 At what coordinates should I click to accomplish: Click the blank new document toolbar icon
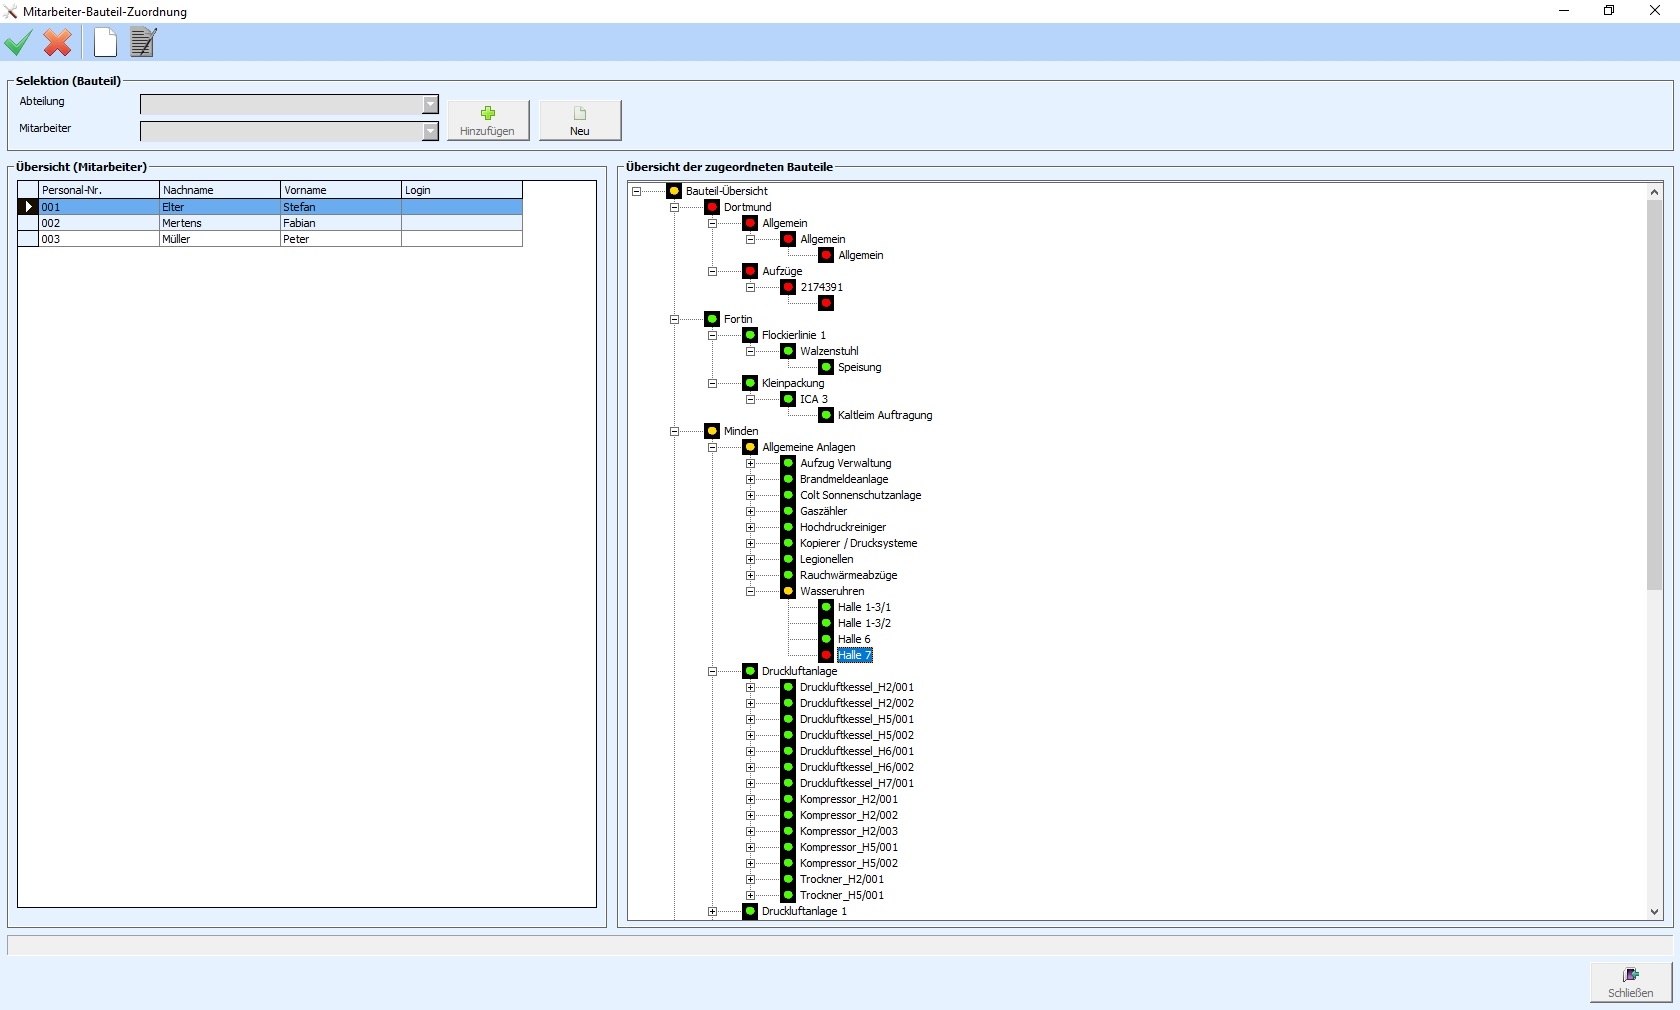click(105, 43)
